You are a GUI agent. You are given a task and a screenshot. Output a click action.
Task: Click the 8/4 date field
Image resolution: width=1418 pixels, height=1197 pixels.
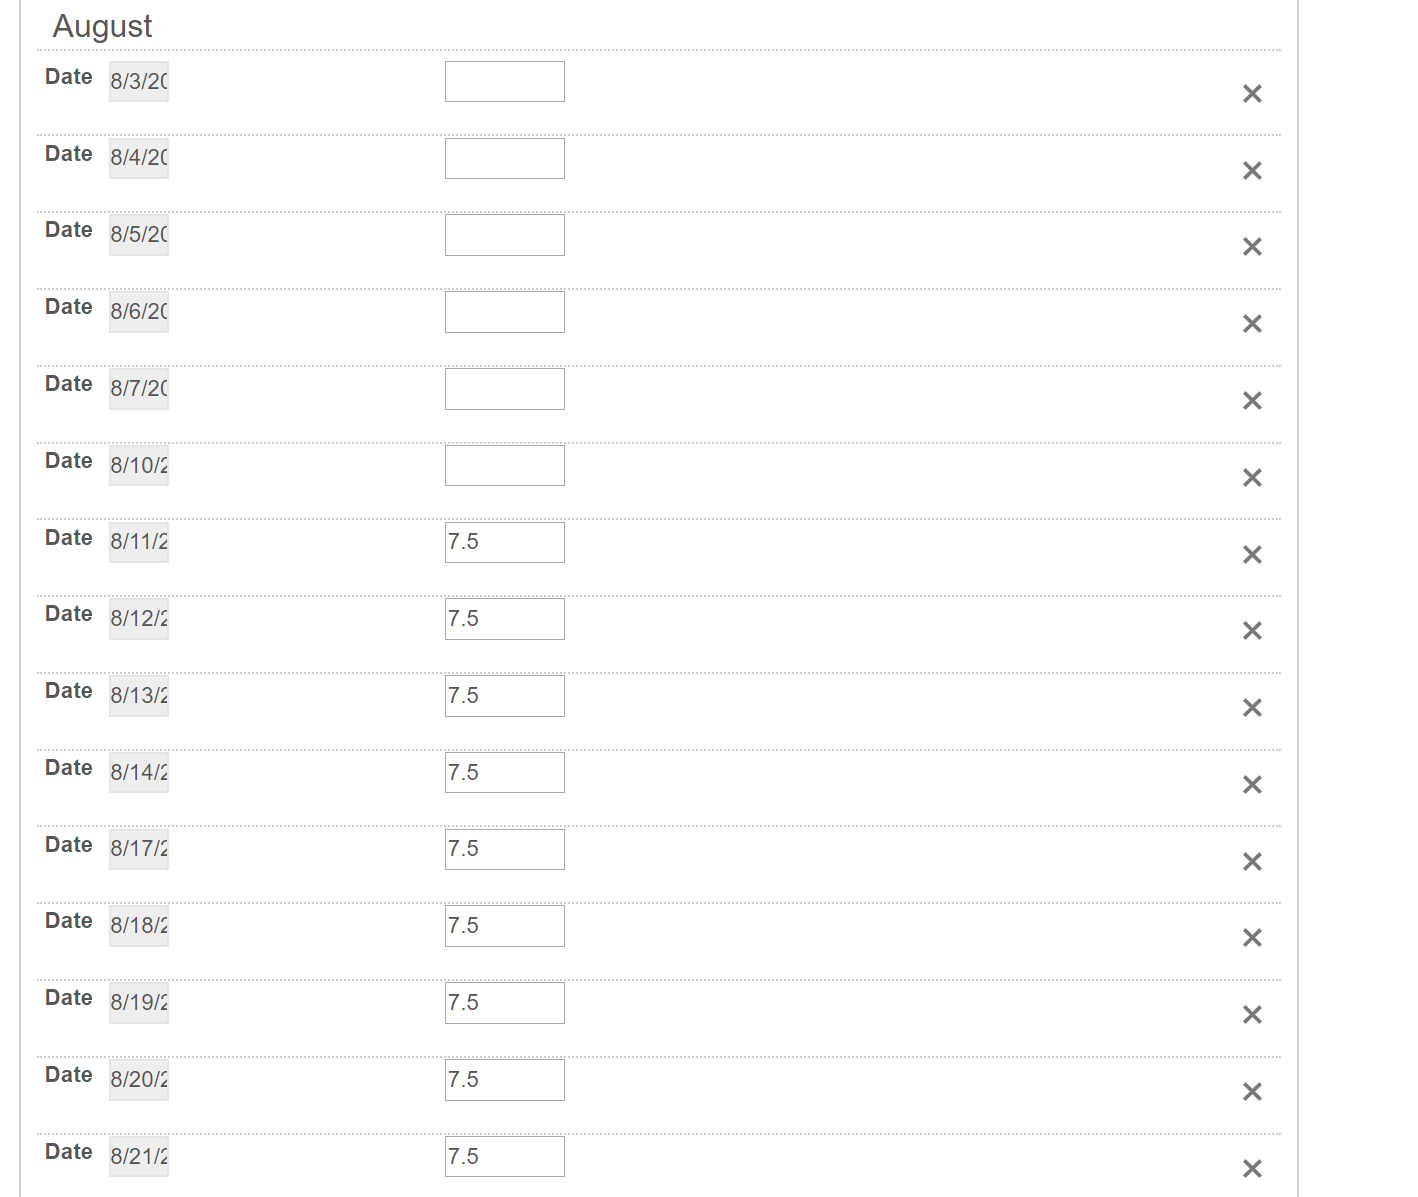point(139,158)
